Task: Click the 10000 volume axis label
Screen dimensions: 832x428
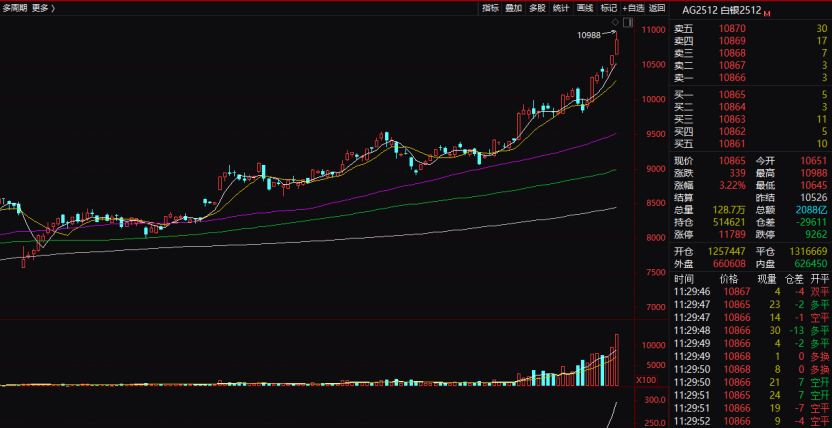Action: click(x=653, y=345)
